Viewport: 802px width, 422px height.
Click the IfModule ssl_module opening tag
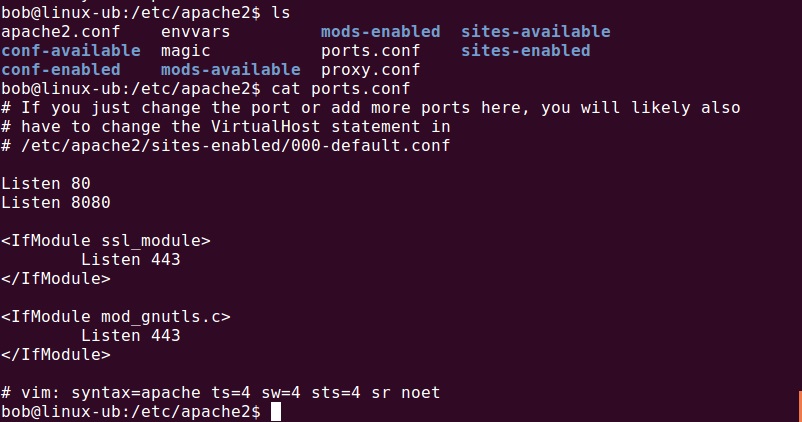106,240
